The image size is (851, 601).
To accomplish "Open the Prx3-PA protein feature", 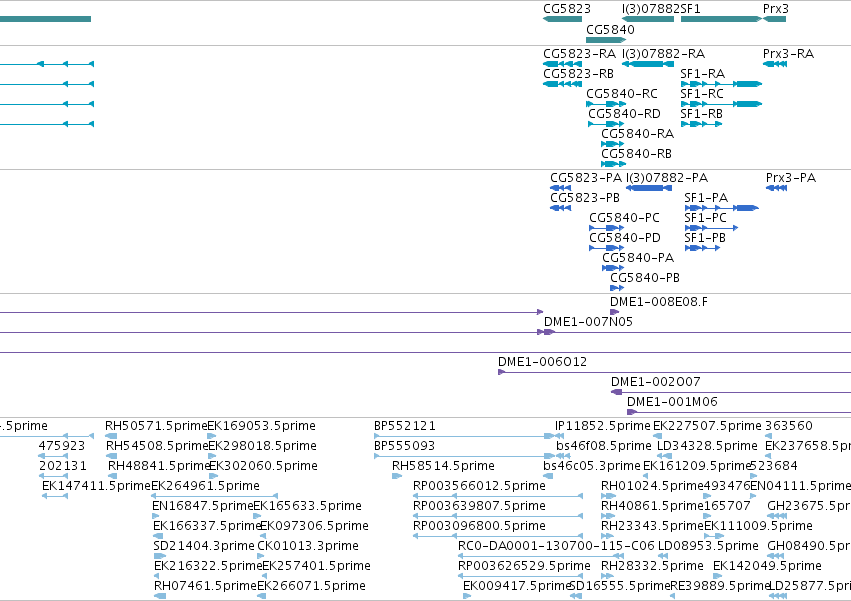I will pos(776,188).
